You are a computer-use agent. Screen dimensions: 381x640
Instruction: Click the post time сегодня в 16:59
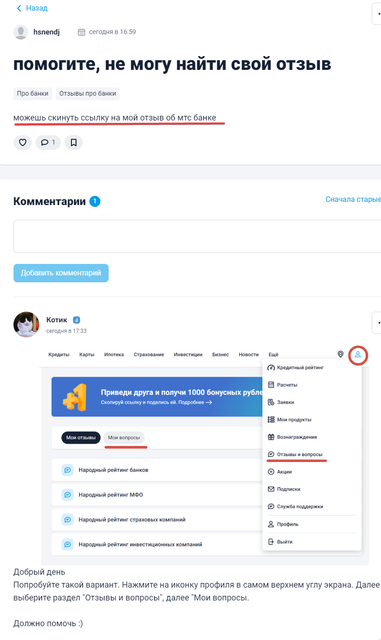(x=112, y=32)
